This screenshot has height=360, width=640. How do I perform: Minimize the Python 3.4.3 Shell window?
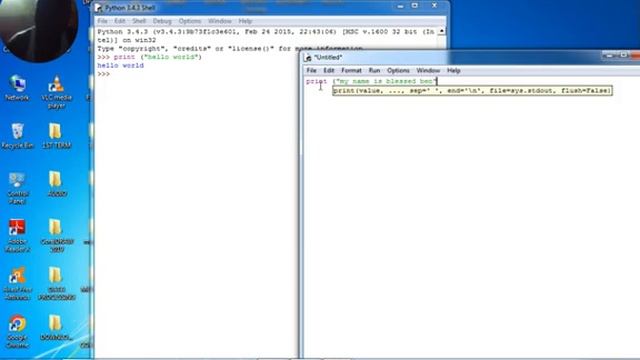pyautogui.click(x=400, y=6)
